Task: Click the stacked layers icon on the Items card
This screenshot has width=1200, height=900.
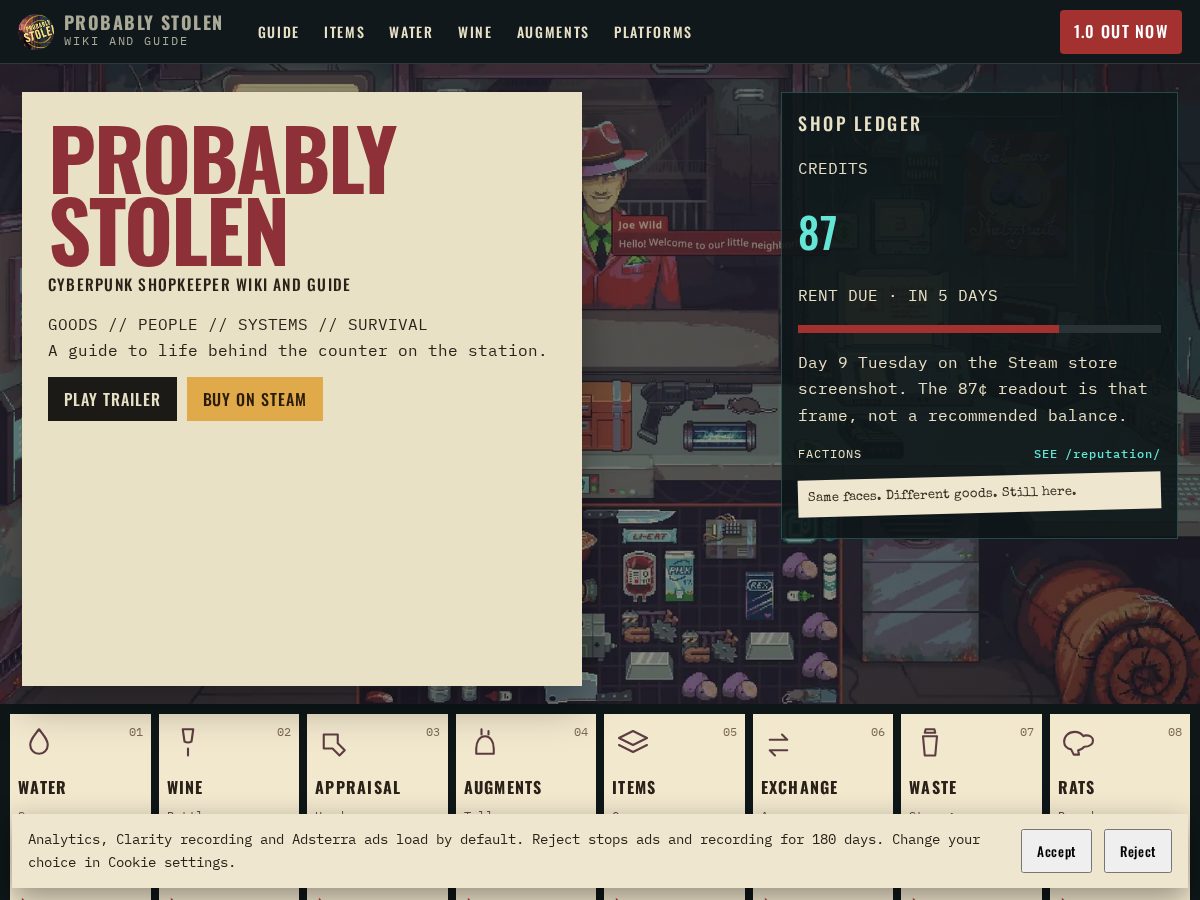Action: tap(633, 742)
